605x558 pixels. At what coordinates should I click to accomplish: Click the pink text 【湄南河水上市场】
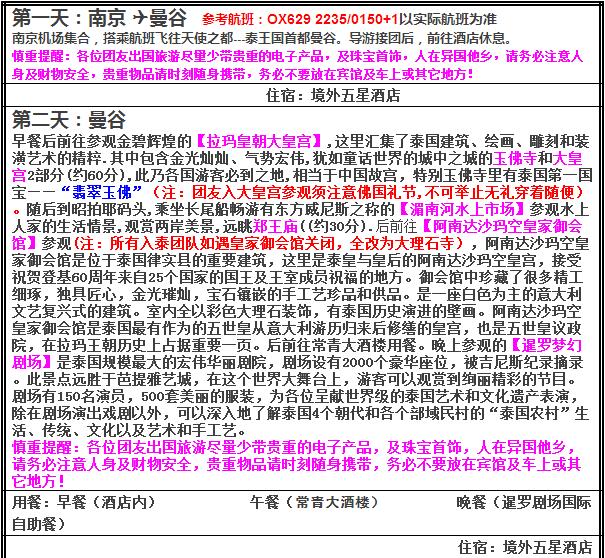(462, 209)
